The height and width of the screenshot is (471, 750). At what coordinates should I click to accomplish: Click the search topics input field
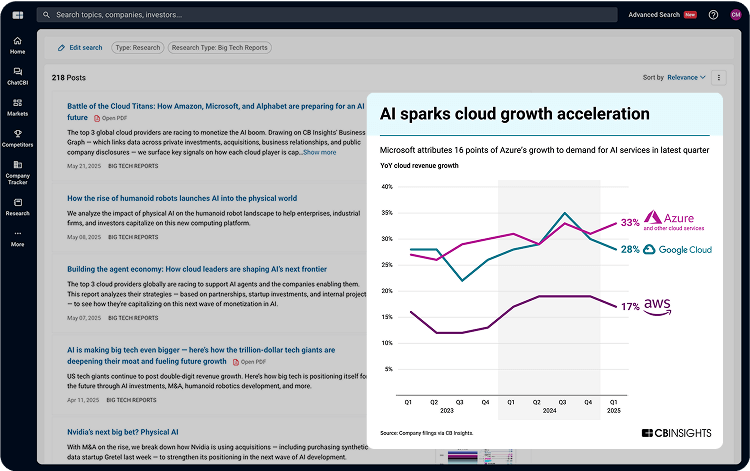pos(300,15)
